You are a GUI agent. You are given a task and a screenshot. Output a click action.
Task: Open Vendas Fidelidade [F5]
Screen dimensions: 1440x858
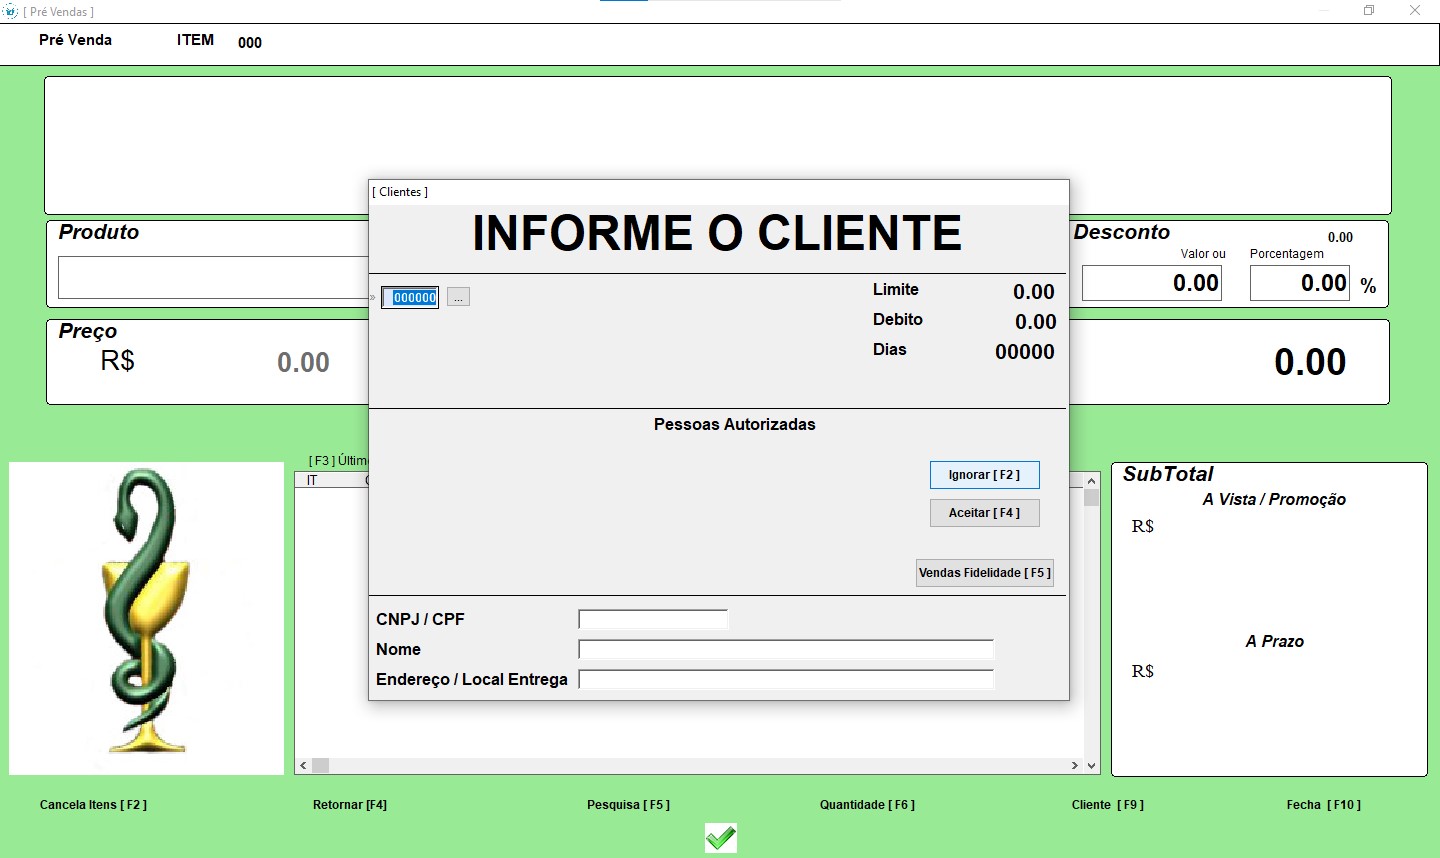click(984, 573)
